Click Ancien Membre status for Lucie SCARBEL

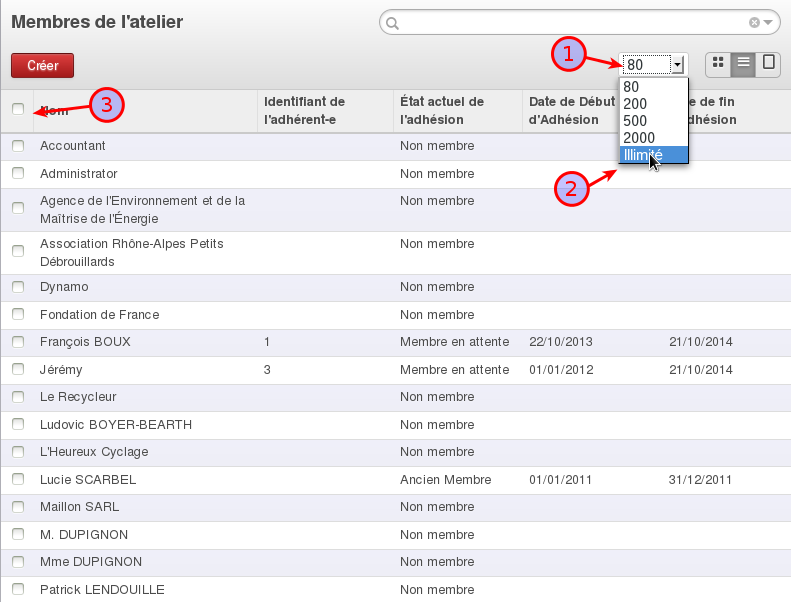tap(445, 479)
